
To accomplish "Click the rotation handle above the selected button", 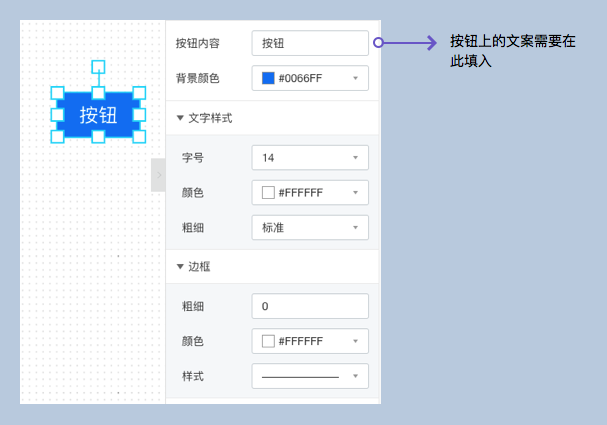I will click(x=98, y=67).
